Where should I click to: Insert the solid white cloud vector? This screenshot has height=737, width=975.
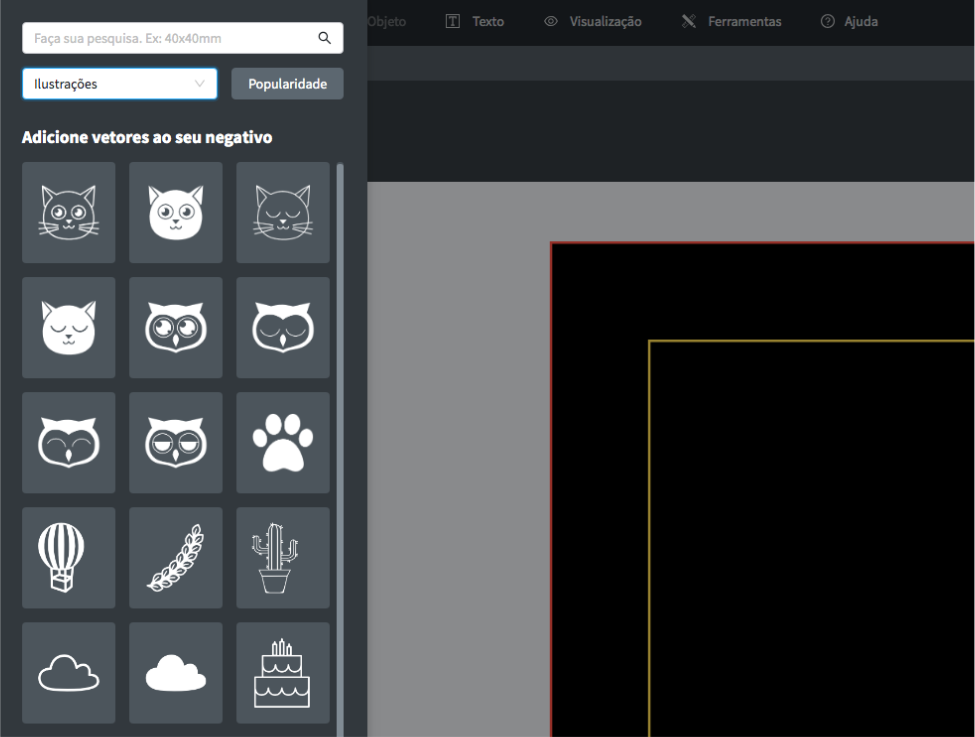click(175, 673)
